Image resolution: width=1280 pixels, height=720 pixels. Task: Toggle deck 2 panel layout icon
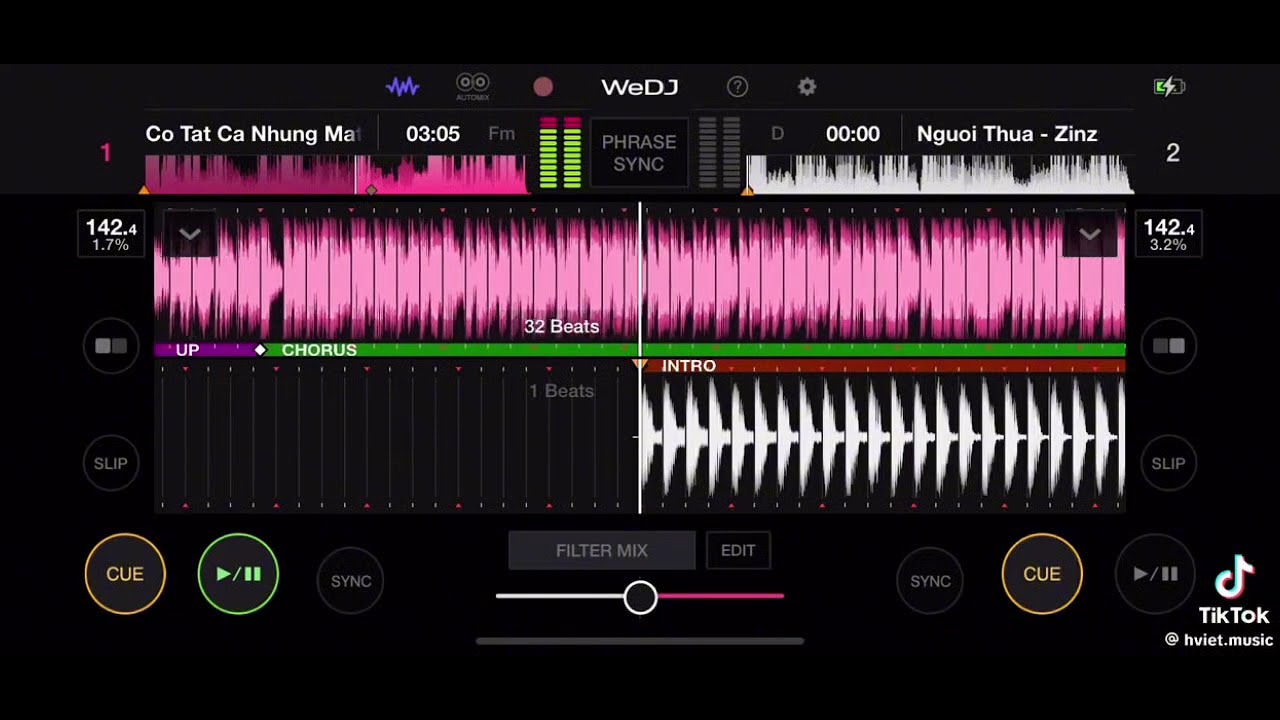(x=1169, y=346)
